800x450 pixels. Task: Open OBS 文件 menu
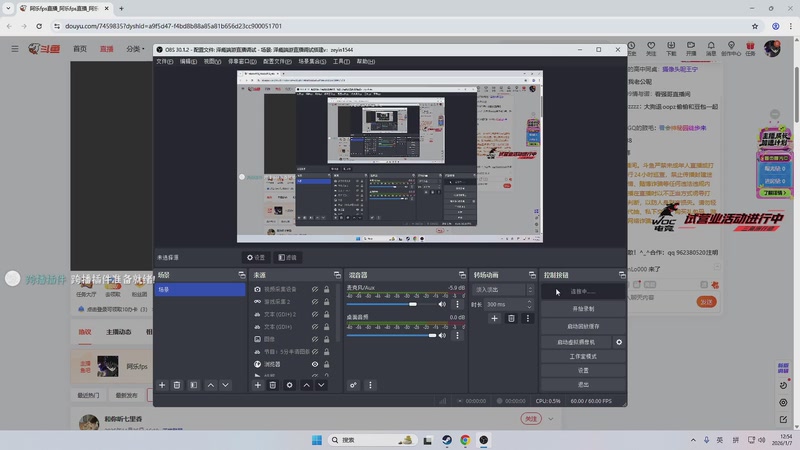(x=164, y=62)
